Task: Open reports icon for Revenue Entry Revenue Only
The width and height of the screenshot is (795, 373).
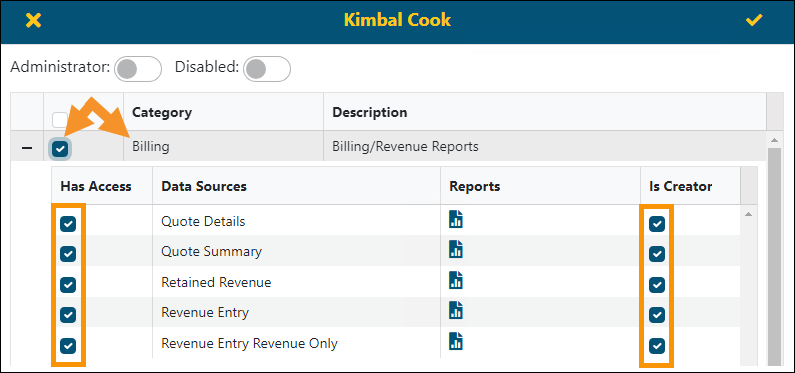Action: tap(456, 341)
